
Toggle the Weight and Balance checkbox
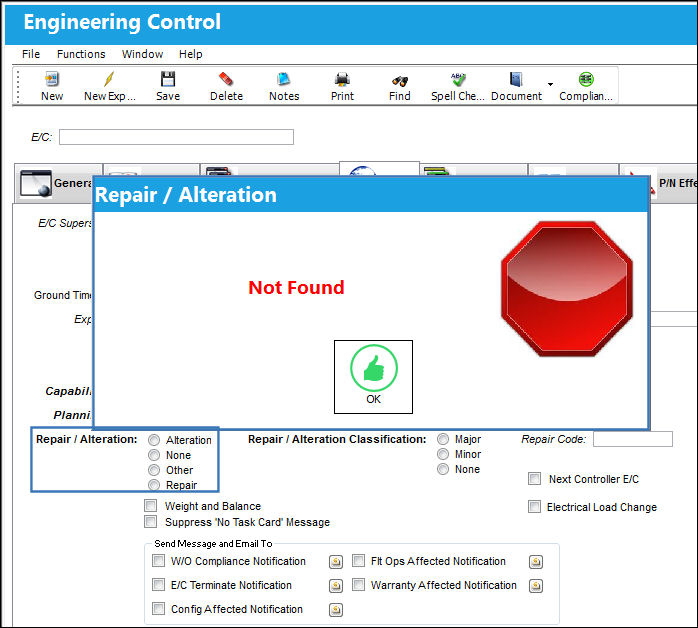click(151, 506)
